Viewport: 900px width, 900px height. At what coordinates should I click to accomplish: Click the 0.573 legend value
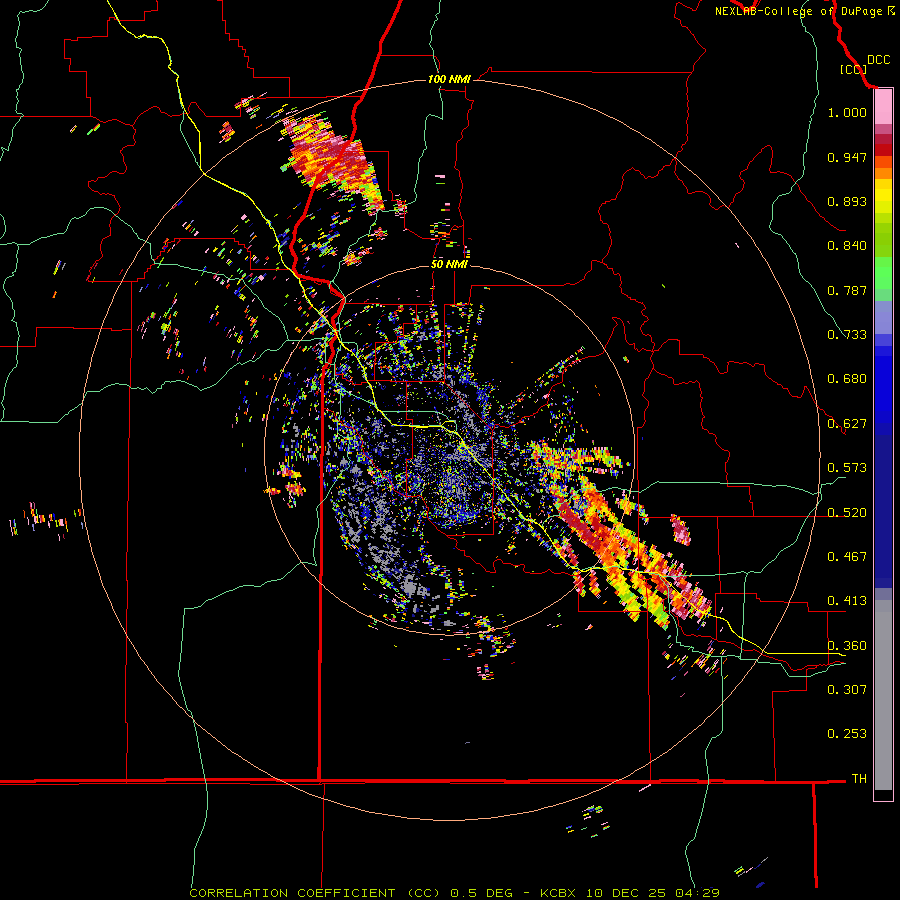[x=847, y=468]
